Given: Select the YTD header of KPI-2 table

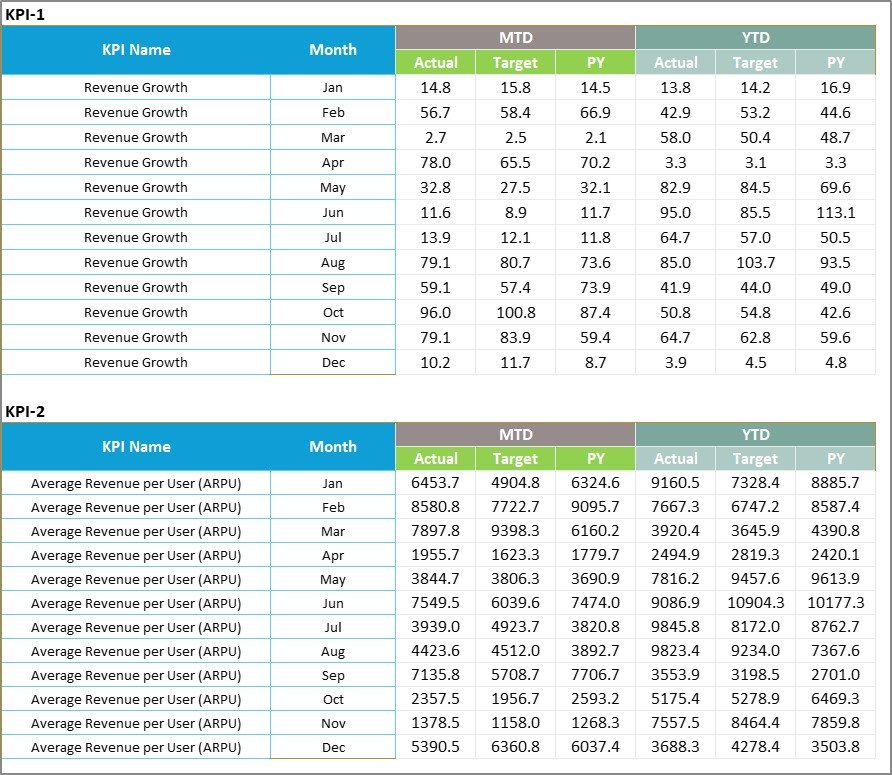Looking at the screenshot, I should (756, 434).
